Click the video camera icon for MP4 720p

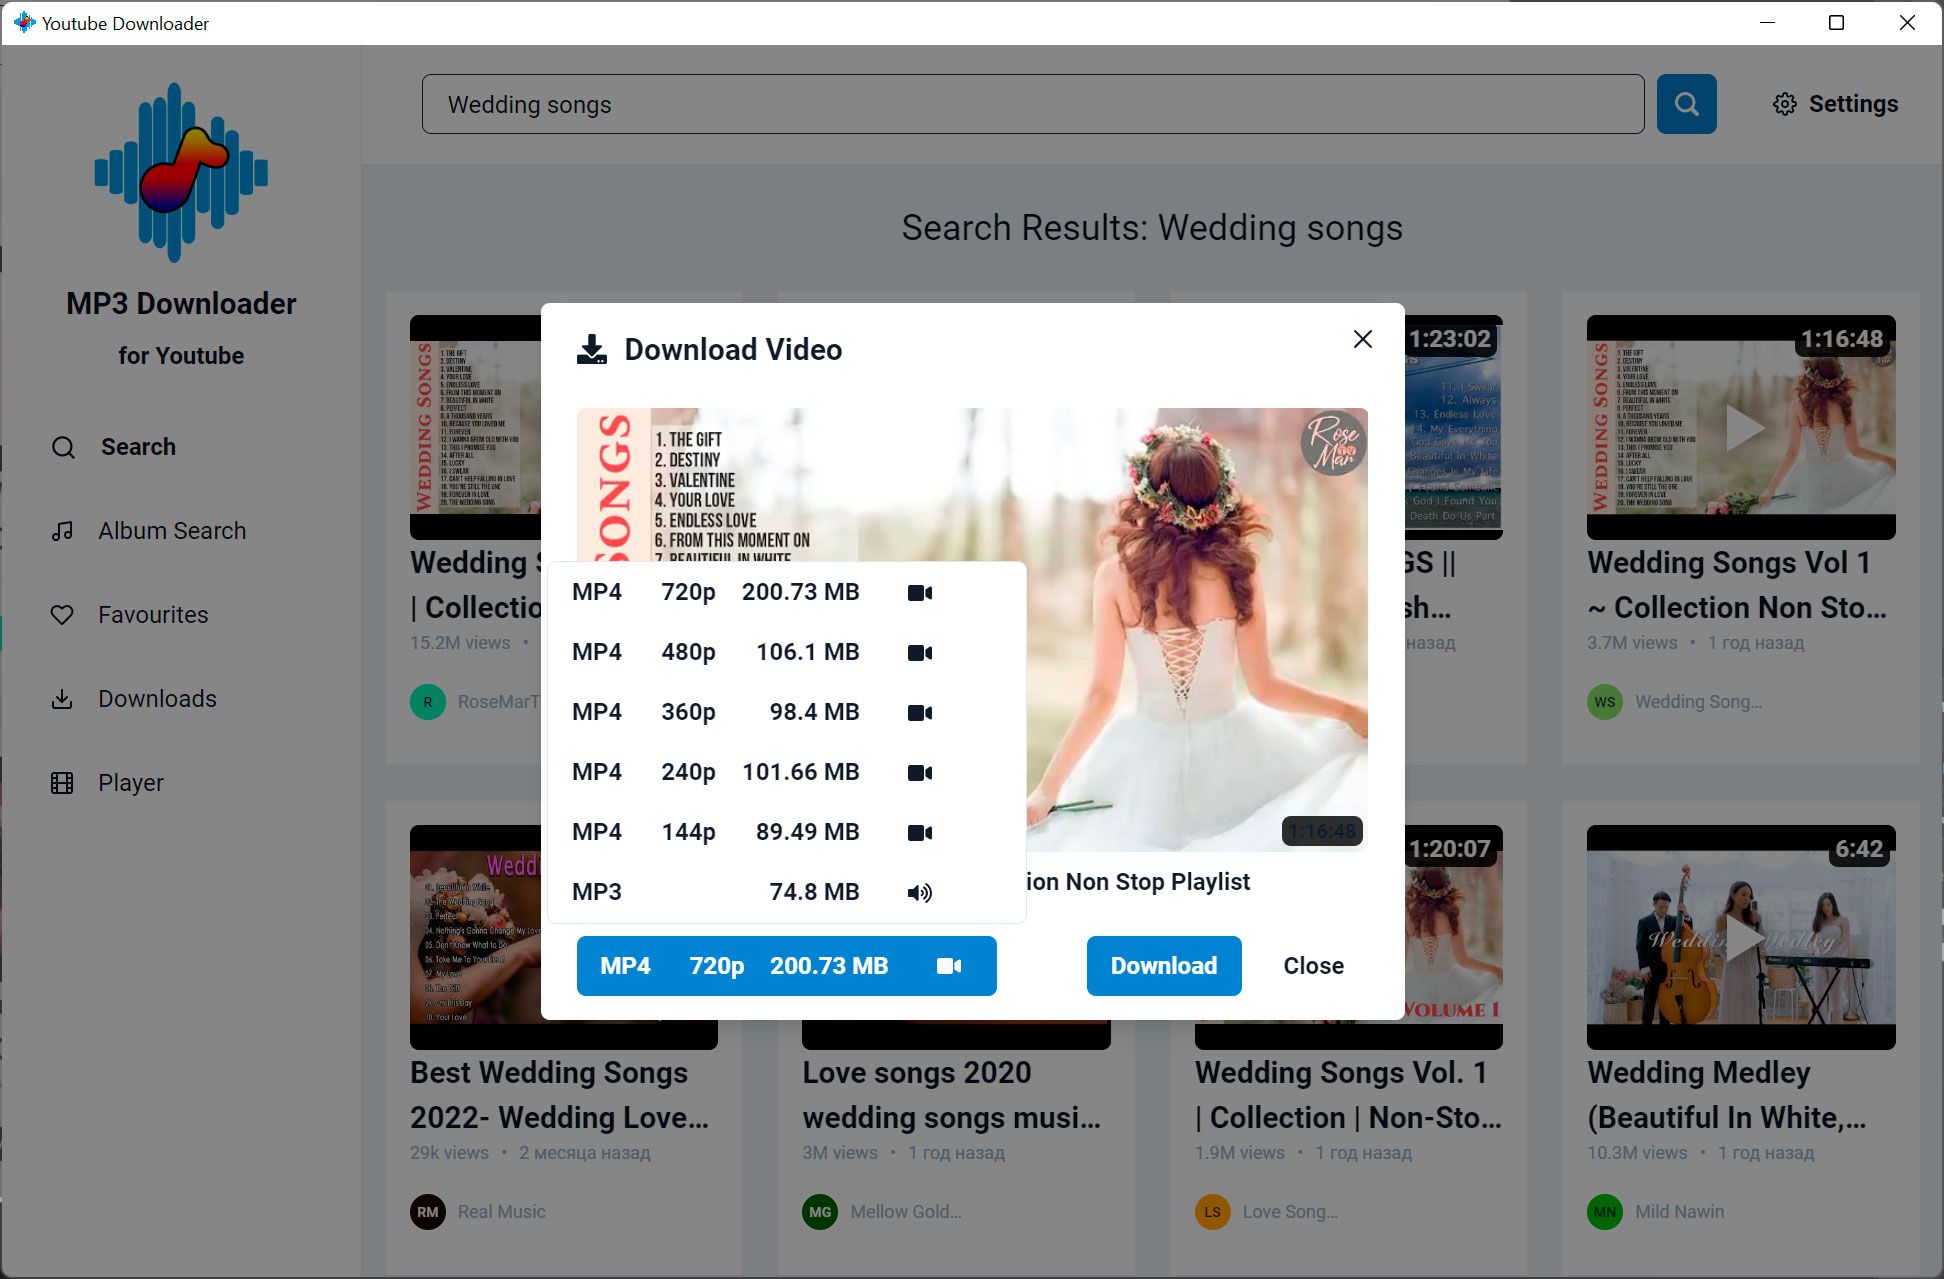(922, 591)
